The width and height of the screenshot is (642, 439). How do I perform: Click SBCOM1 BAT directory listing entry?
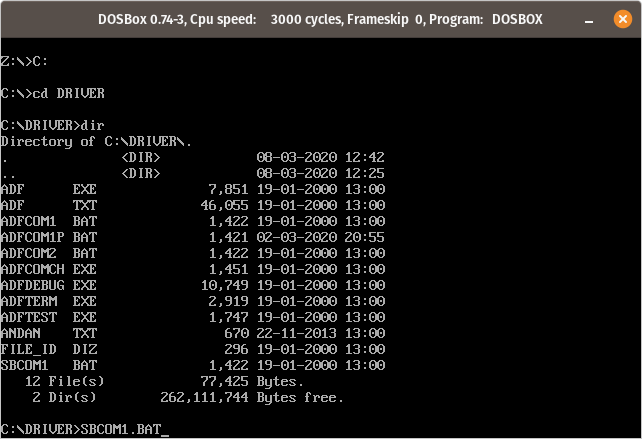pos(193,365)
